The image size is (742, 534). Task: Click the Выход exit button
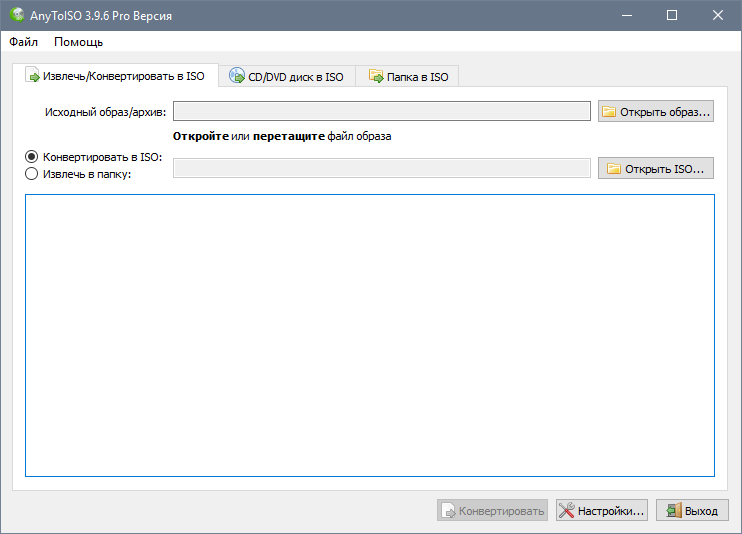[692, 510]
